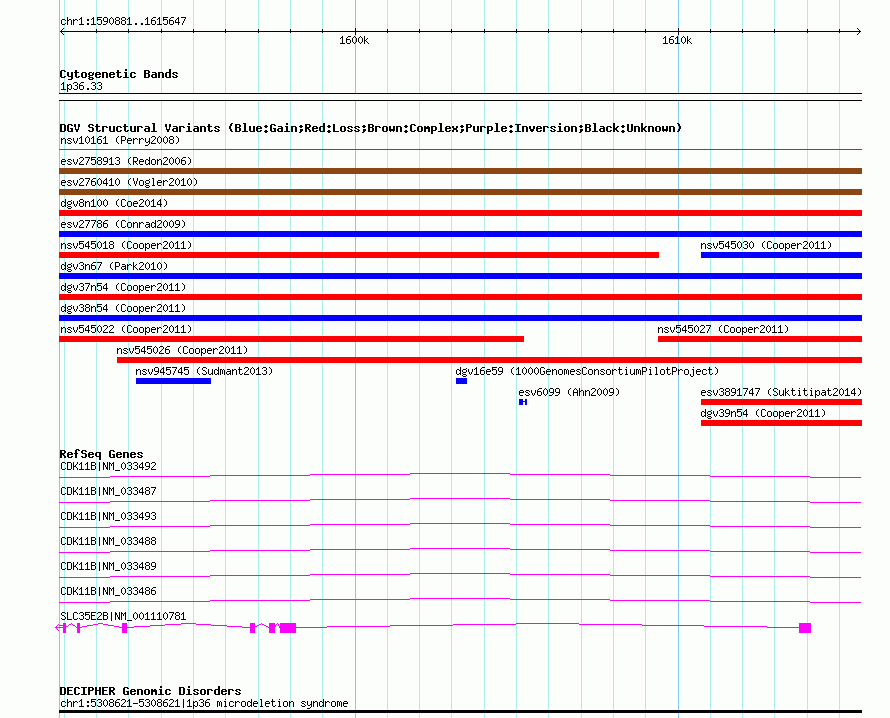
Task: Click the esv3891747 (Suktitipat2014) red bar
Action: point(780,402)
